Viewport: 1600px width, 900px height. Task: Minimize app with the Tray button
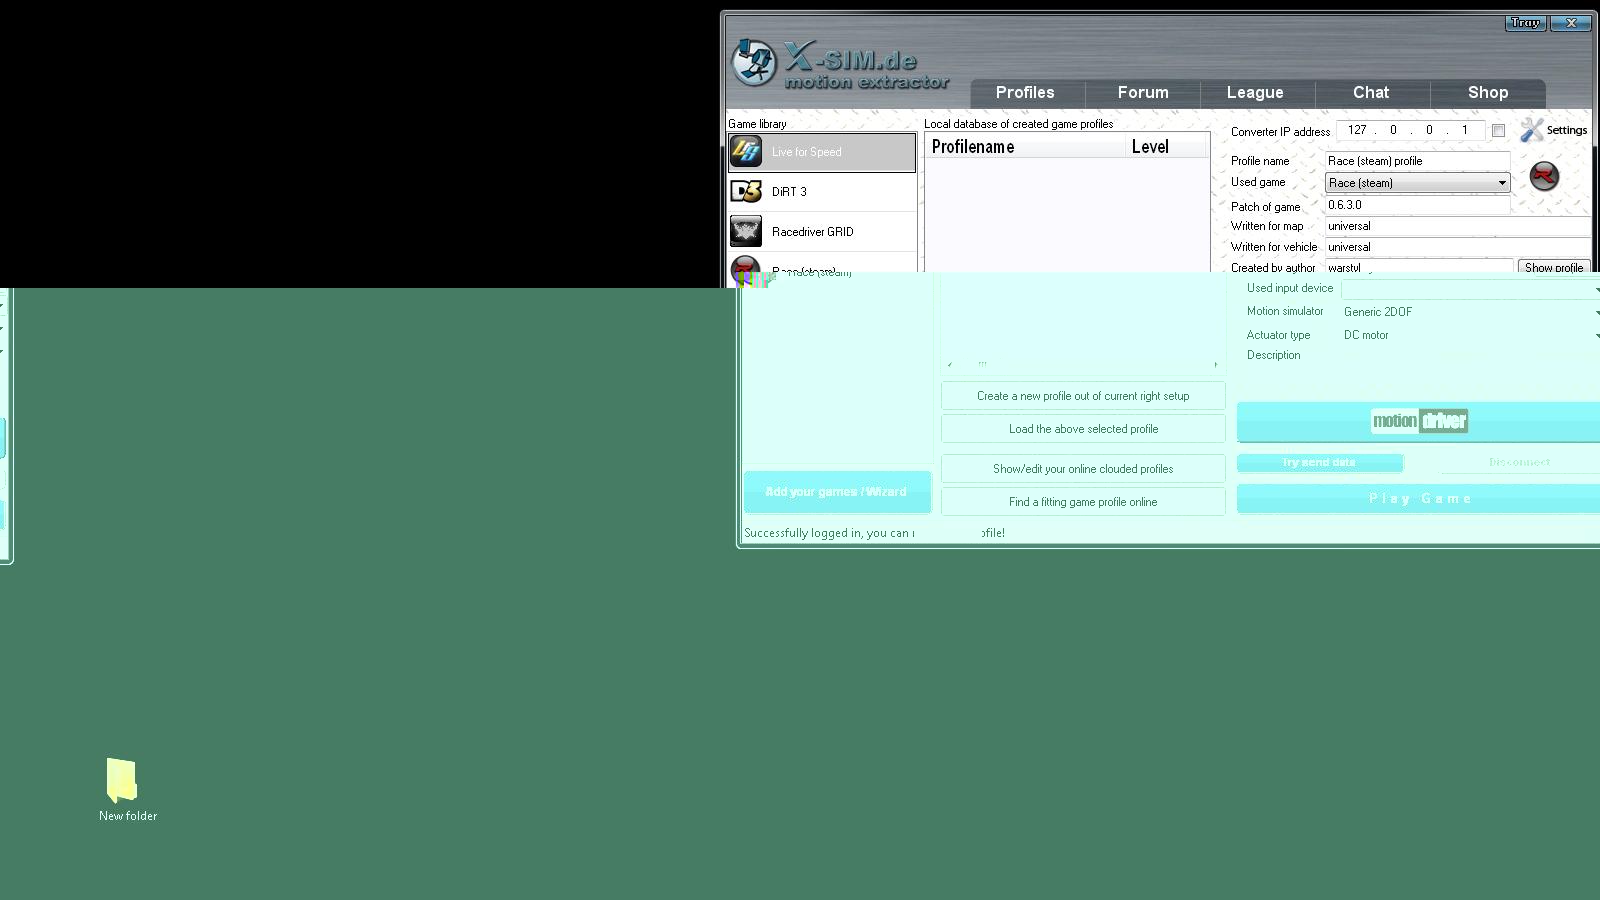(x=1525, y=23)
